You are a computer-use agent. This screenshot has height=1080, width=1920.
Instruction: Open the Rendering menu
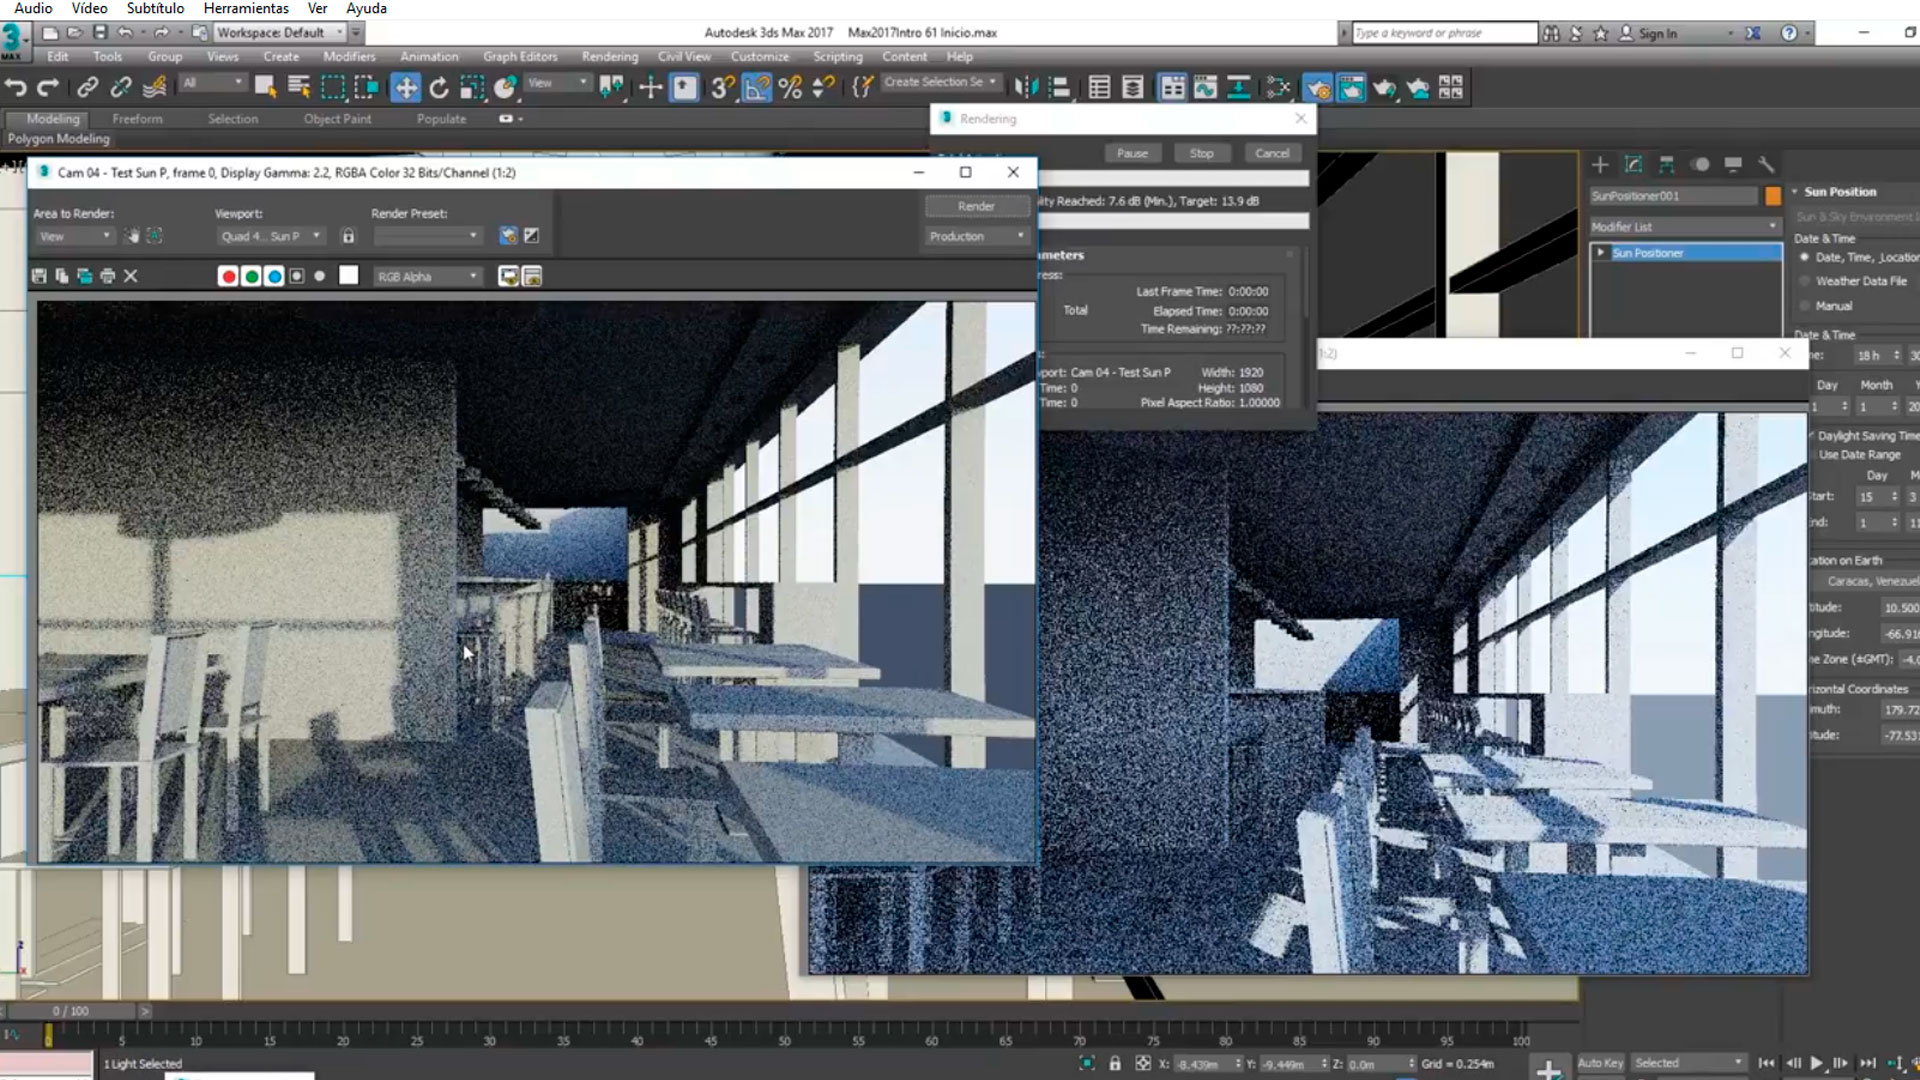coord(609,57)
